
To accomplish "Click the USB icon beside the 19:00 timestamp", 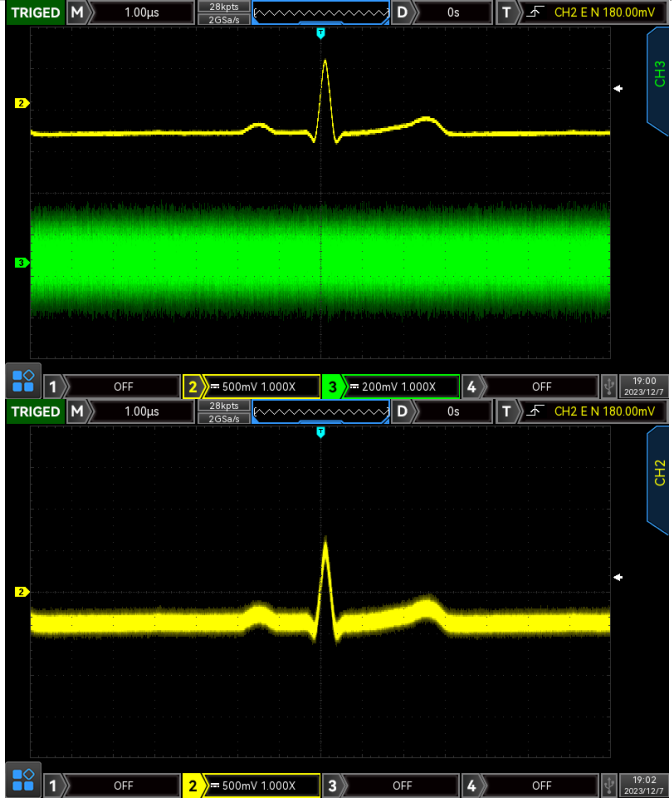I will pos(607,386).
